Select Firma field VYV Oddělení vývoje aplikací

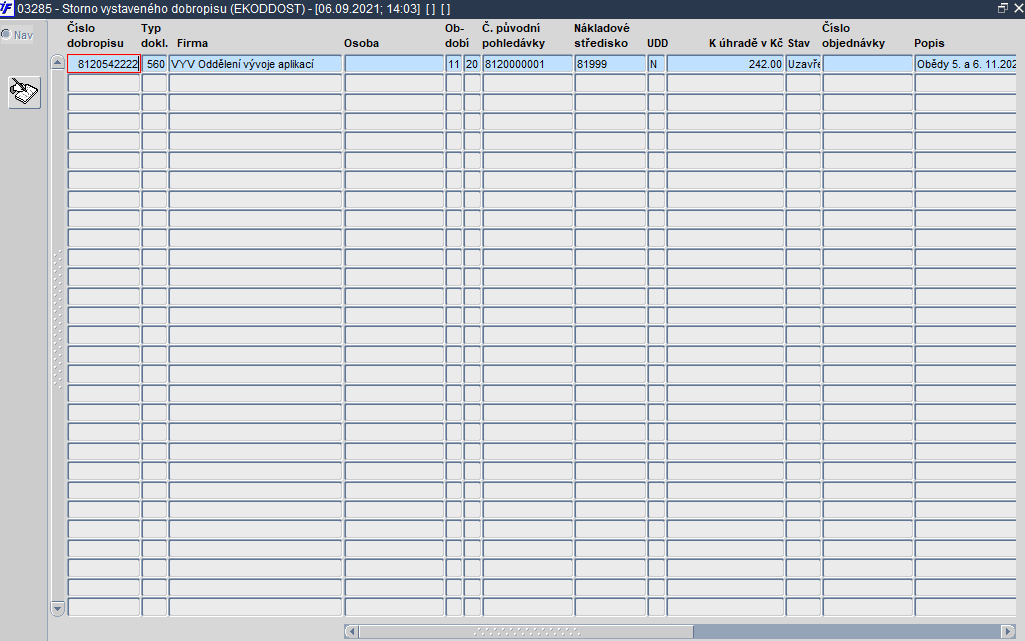256,64
